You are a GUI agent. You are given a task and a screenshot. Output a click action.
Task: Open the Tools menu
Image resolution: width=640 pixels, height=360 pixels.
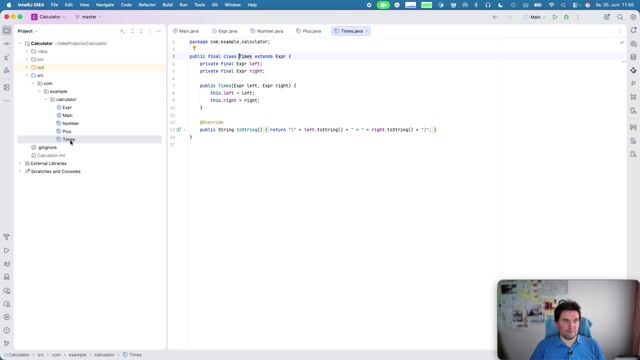click(x=200, y=5)
